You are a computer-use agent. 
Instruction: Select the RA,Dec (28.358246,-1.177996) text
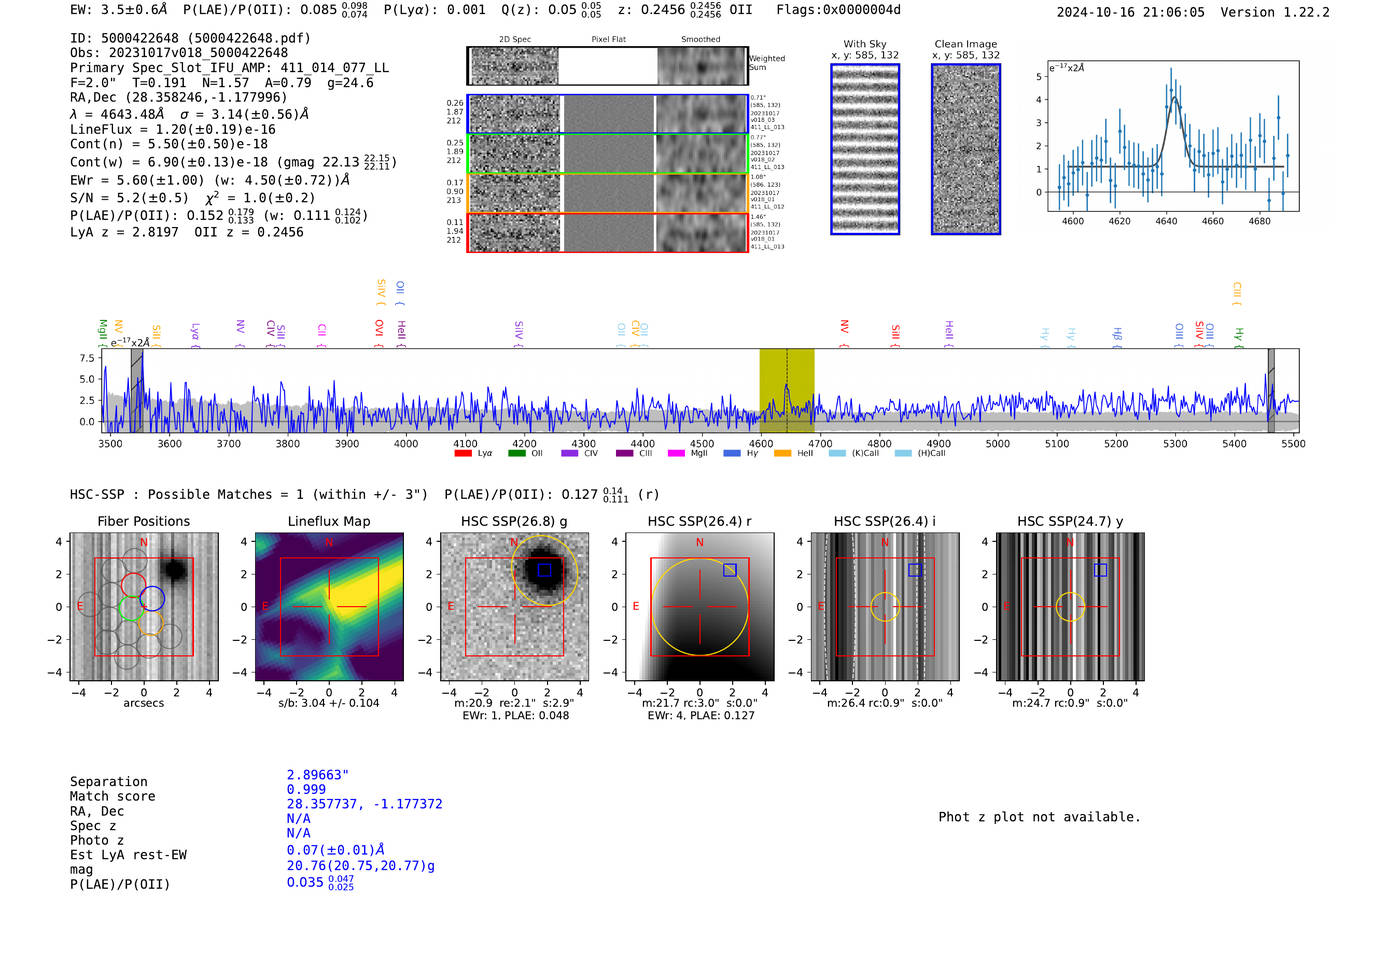179,97
